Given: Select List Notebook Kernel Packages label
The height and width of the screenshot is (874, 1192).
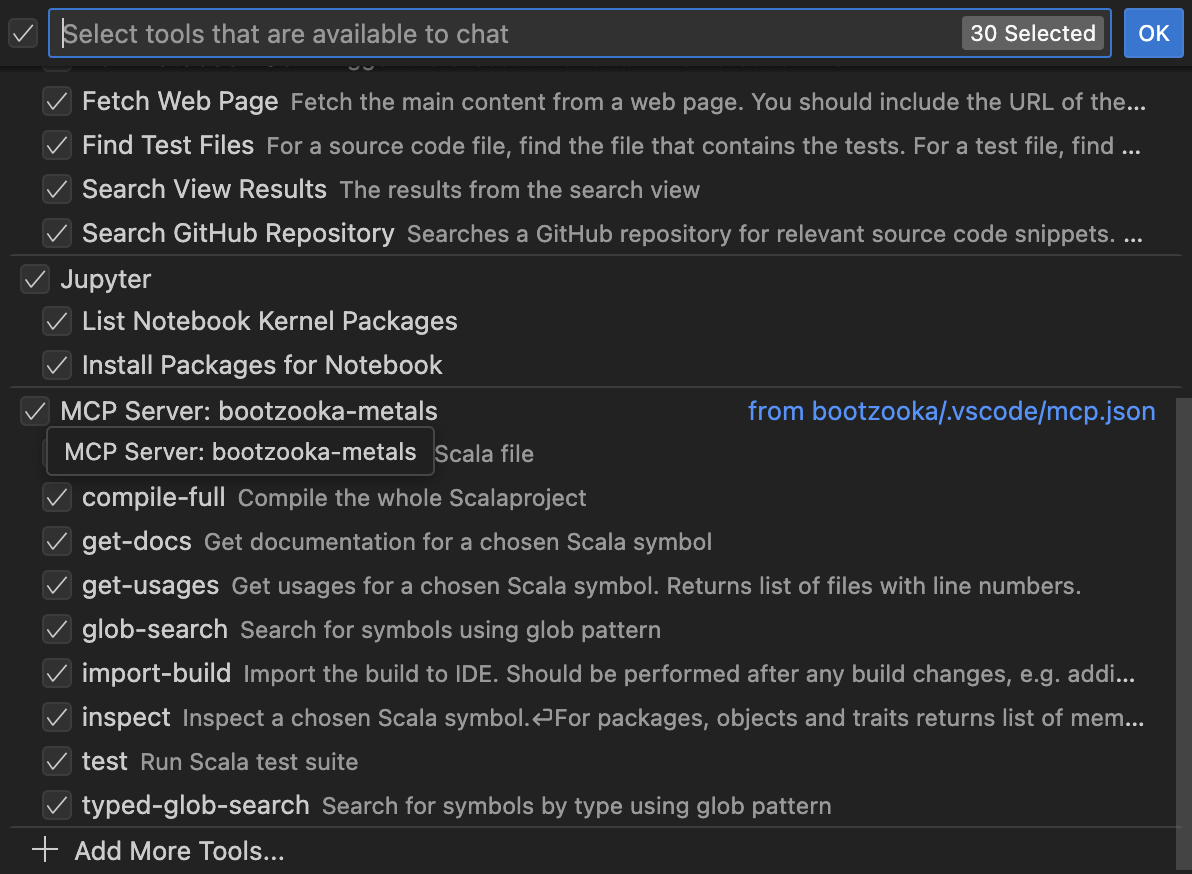Looking at the screenshot, I should [270, 321].
